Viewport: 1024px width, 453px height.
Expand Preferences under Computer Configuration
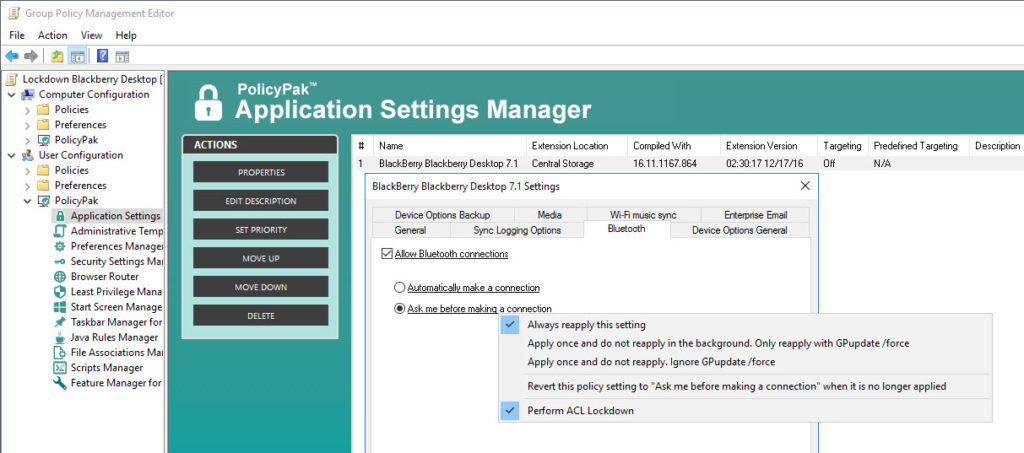(x=27, y=125)
